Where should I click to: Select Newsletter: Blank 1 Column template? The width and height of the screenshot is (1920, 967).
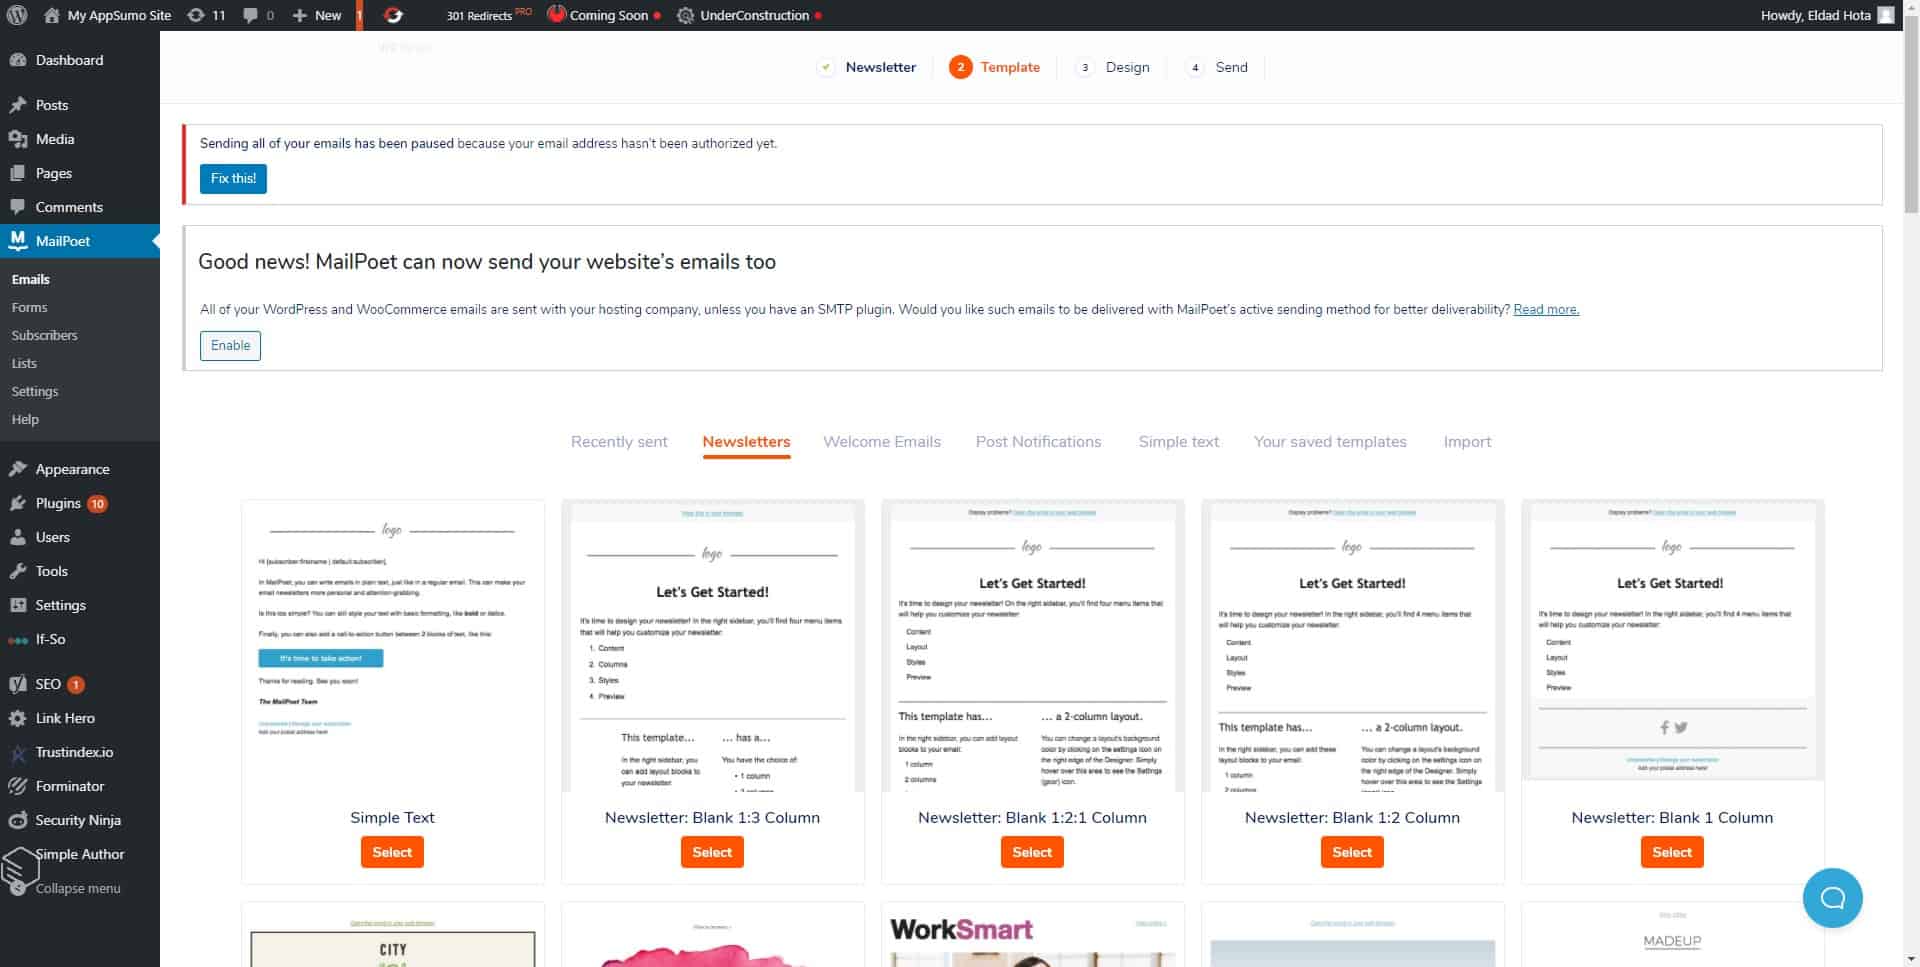(1672, 852)
